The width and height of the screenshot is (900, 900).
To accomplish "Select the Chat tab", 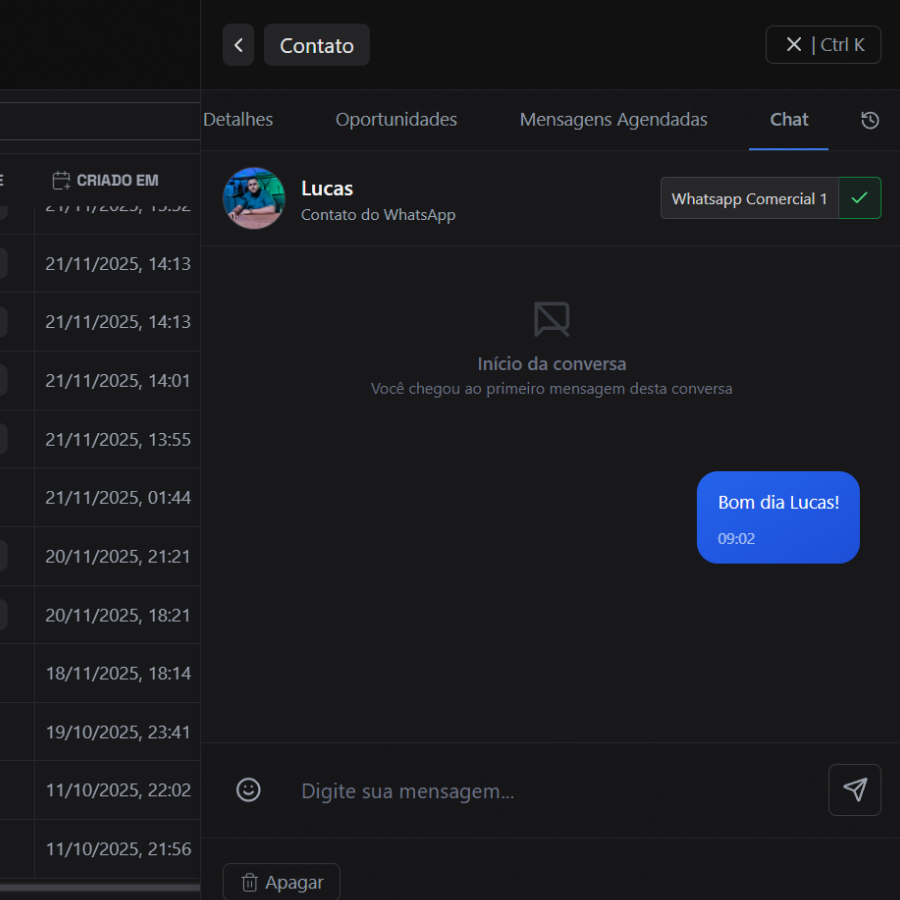I will coord(789,120).
